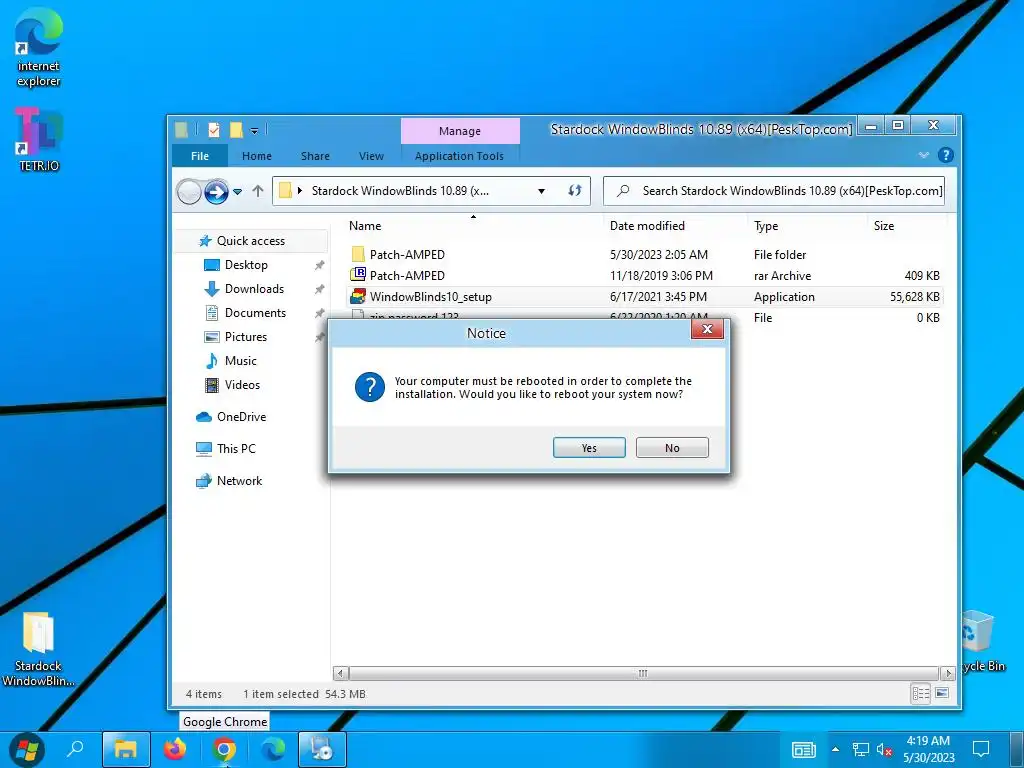Go up one folder level
The image size is (1024, 768).
tap(258, 191)
